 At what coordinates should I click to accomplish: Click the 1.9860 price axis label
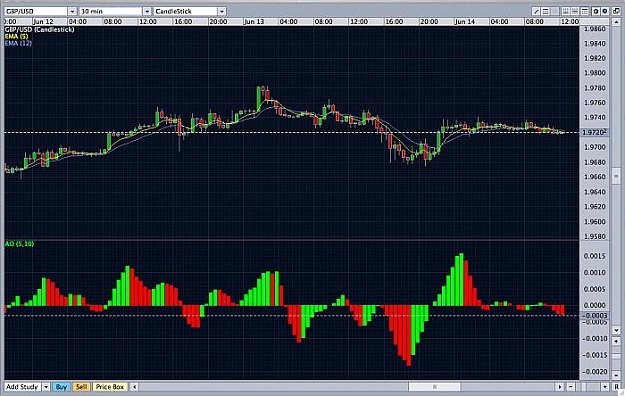click(594, 29)
